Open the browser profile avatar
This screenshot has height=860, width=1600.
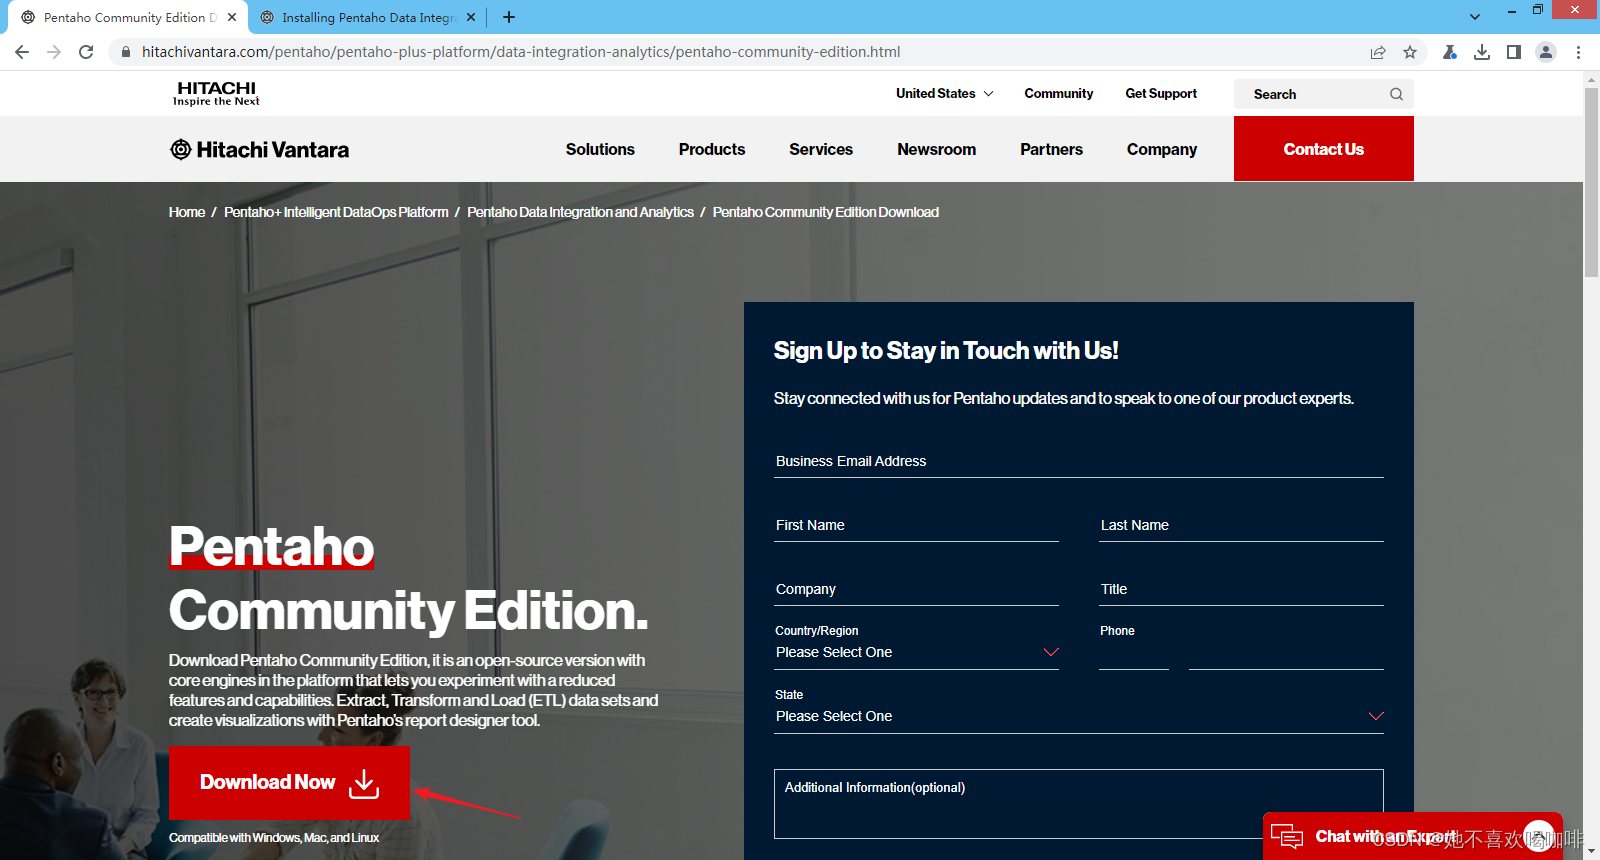coord(1546,52)
